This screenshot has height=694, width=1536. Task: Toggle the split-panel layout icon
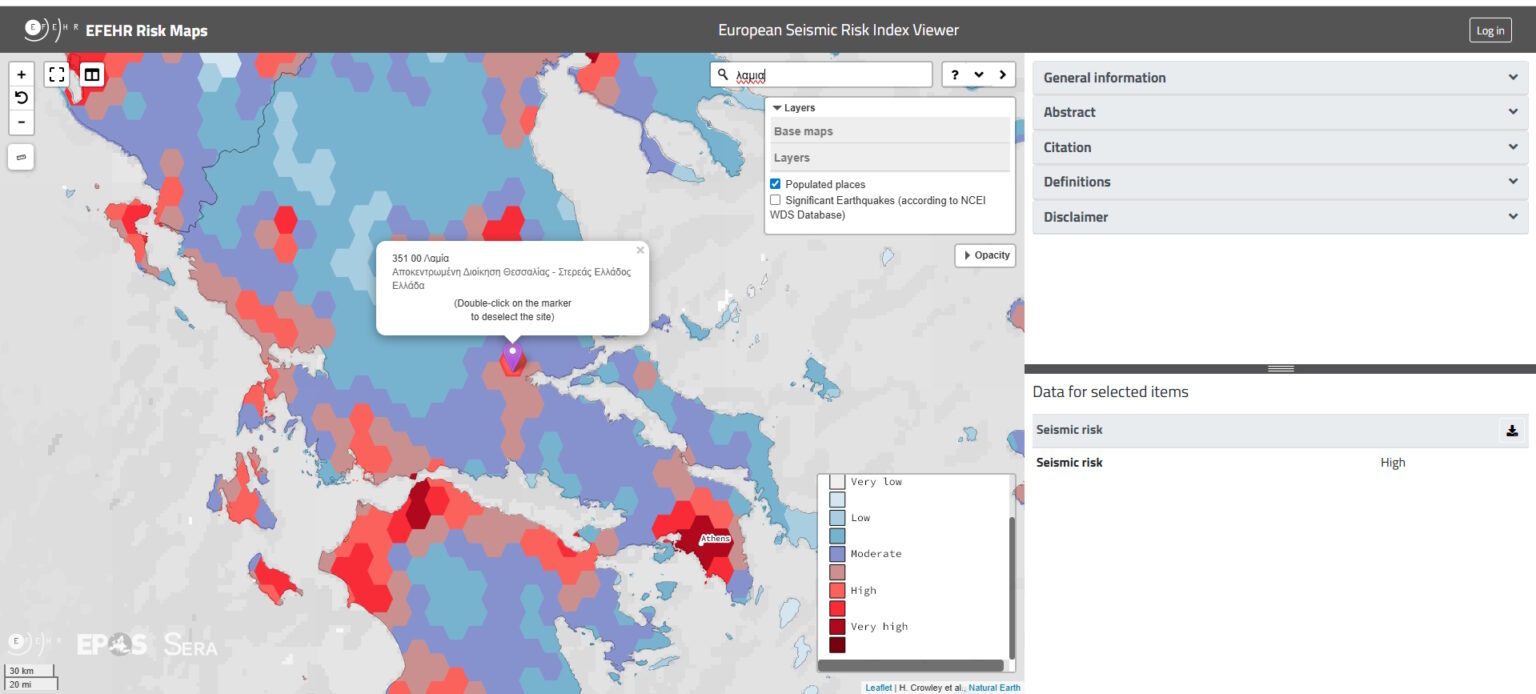(92, 75)
